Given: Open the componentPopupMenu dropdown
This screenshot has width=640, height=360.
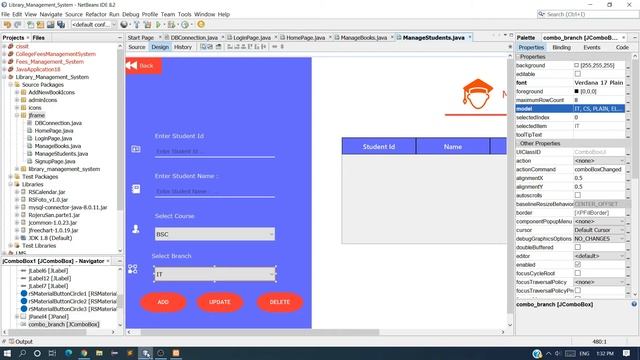Looking at the screenshot, I should (599, 221).
